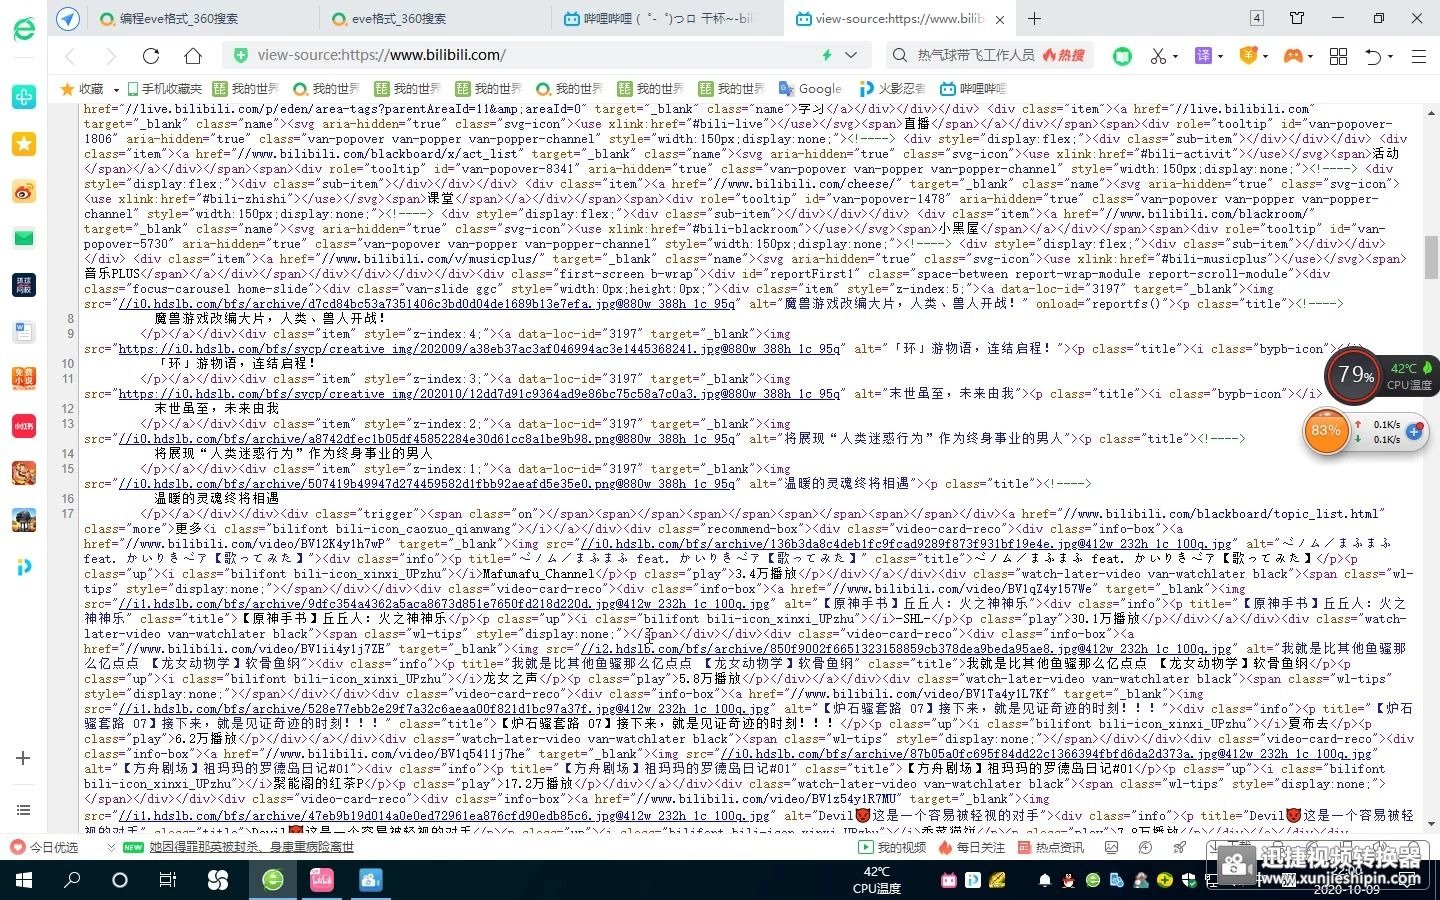
Task: Open Task View on the taskbar
Action: click(x=168, y=880)
